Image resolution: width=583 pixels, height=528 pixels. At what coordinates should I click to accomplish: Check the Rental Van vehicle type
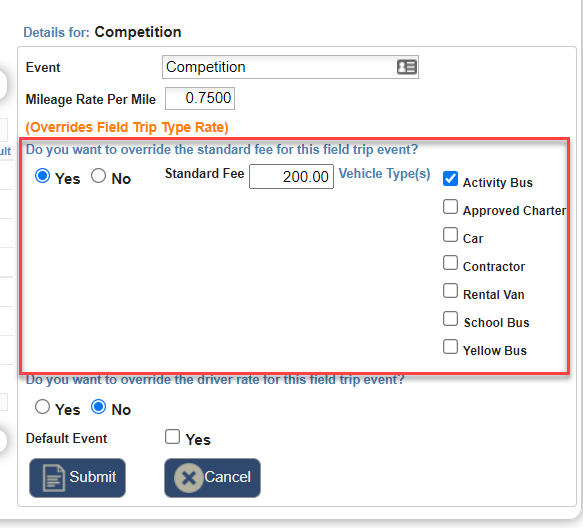click(x=450, y=291)
